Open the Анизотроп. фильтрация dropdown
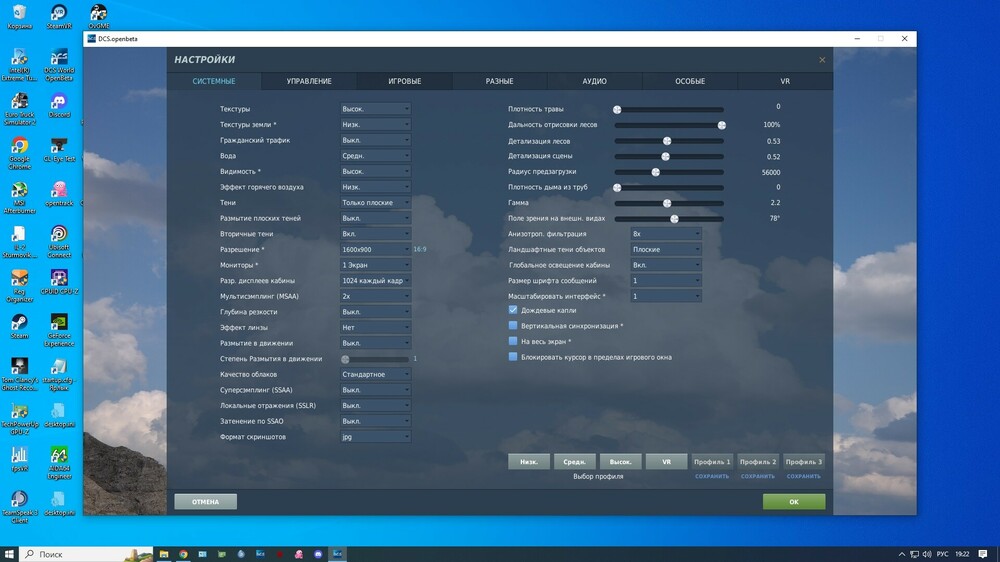 click(666, 233)
